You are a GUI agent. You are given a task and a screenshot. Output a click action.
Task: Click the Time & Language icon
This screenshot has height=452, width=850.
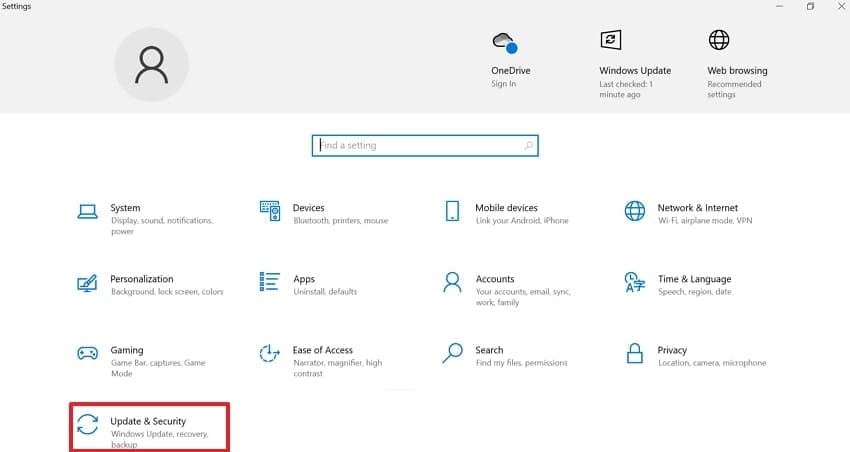[634, 282]
